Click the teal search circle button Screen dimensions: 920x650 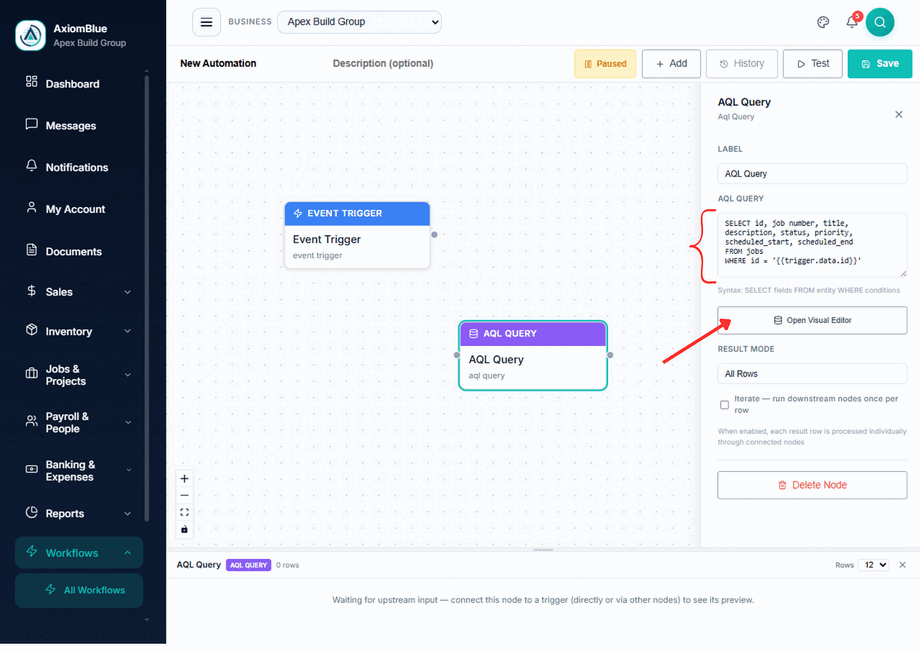pos(880,22)
